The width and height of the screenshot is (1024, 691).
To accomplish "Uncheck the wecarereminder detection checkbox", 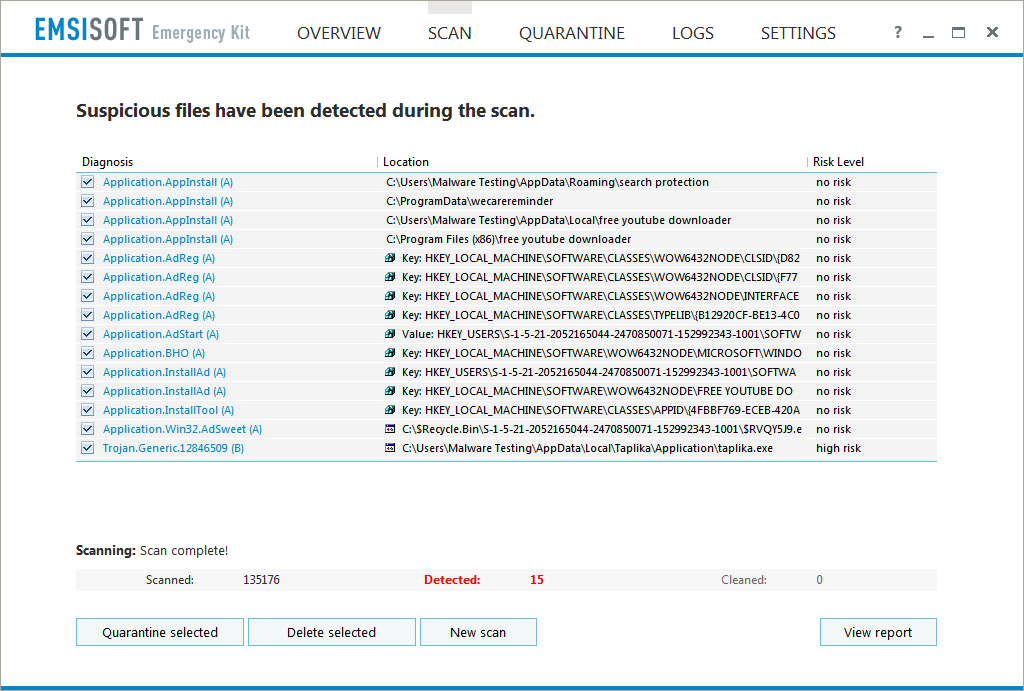I will pos(88,201).
